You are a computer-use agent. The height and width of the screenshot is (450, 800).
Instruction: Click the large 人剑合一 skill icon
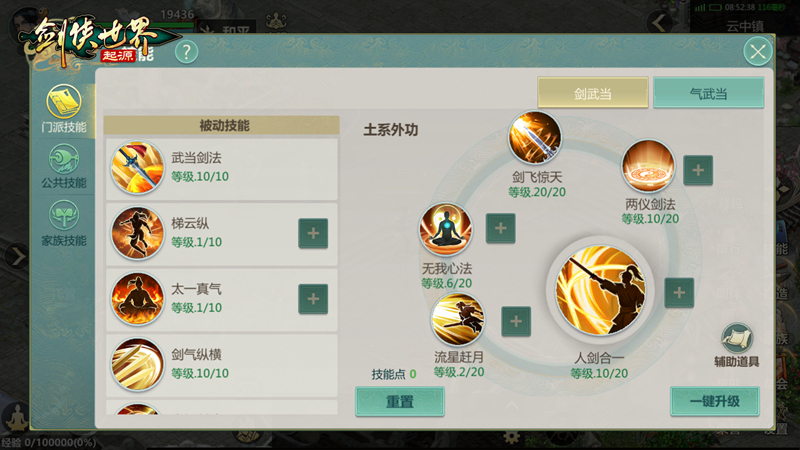click(601, 290)
